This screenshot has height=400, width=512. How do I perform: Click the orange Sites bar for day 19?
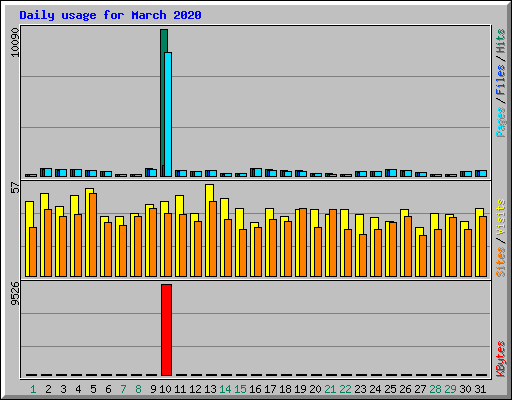(x=303, y=242)
